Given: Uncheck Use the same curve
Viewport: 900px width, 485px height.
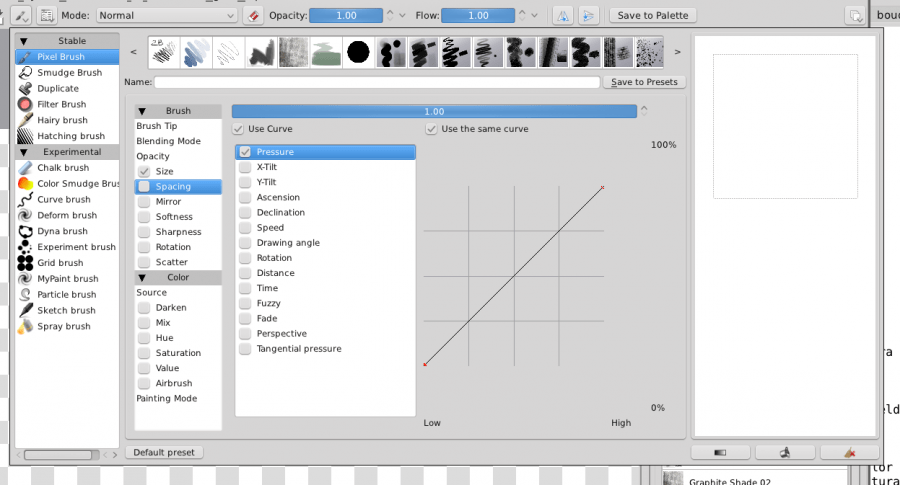Looking at the screenshot, I should pyautogui.click(x=431, y=129).
